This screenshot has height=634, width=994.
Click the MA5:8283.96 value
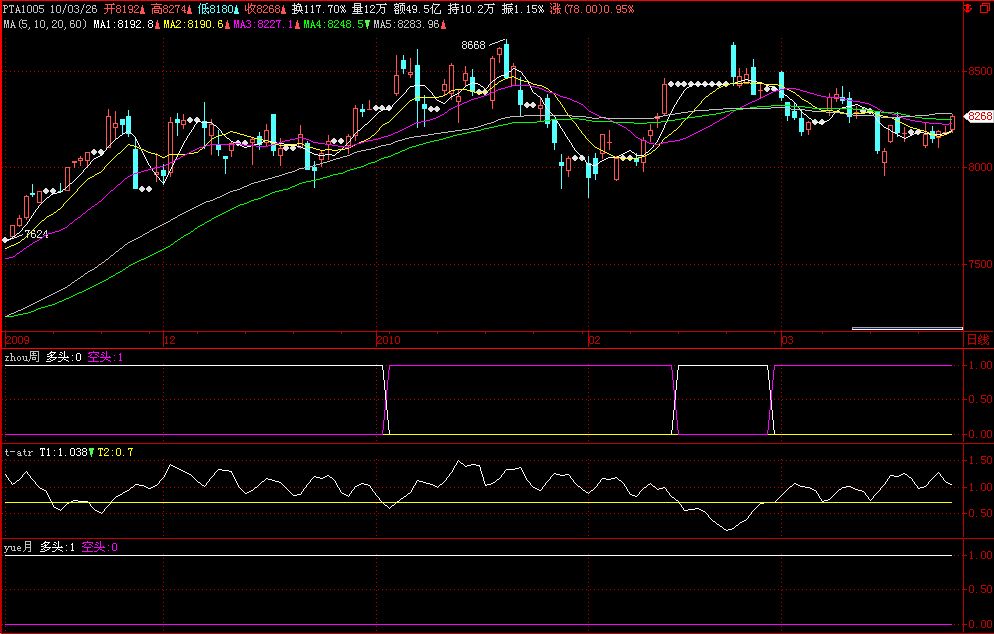(406, 24)
